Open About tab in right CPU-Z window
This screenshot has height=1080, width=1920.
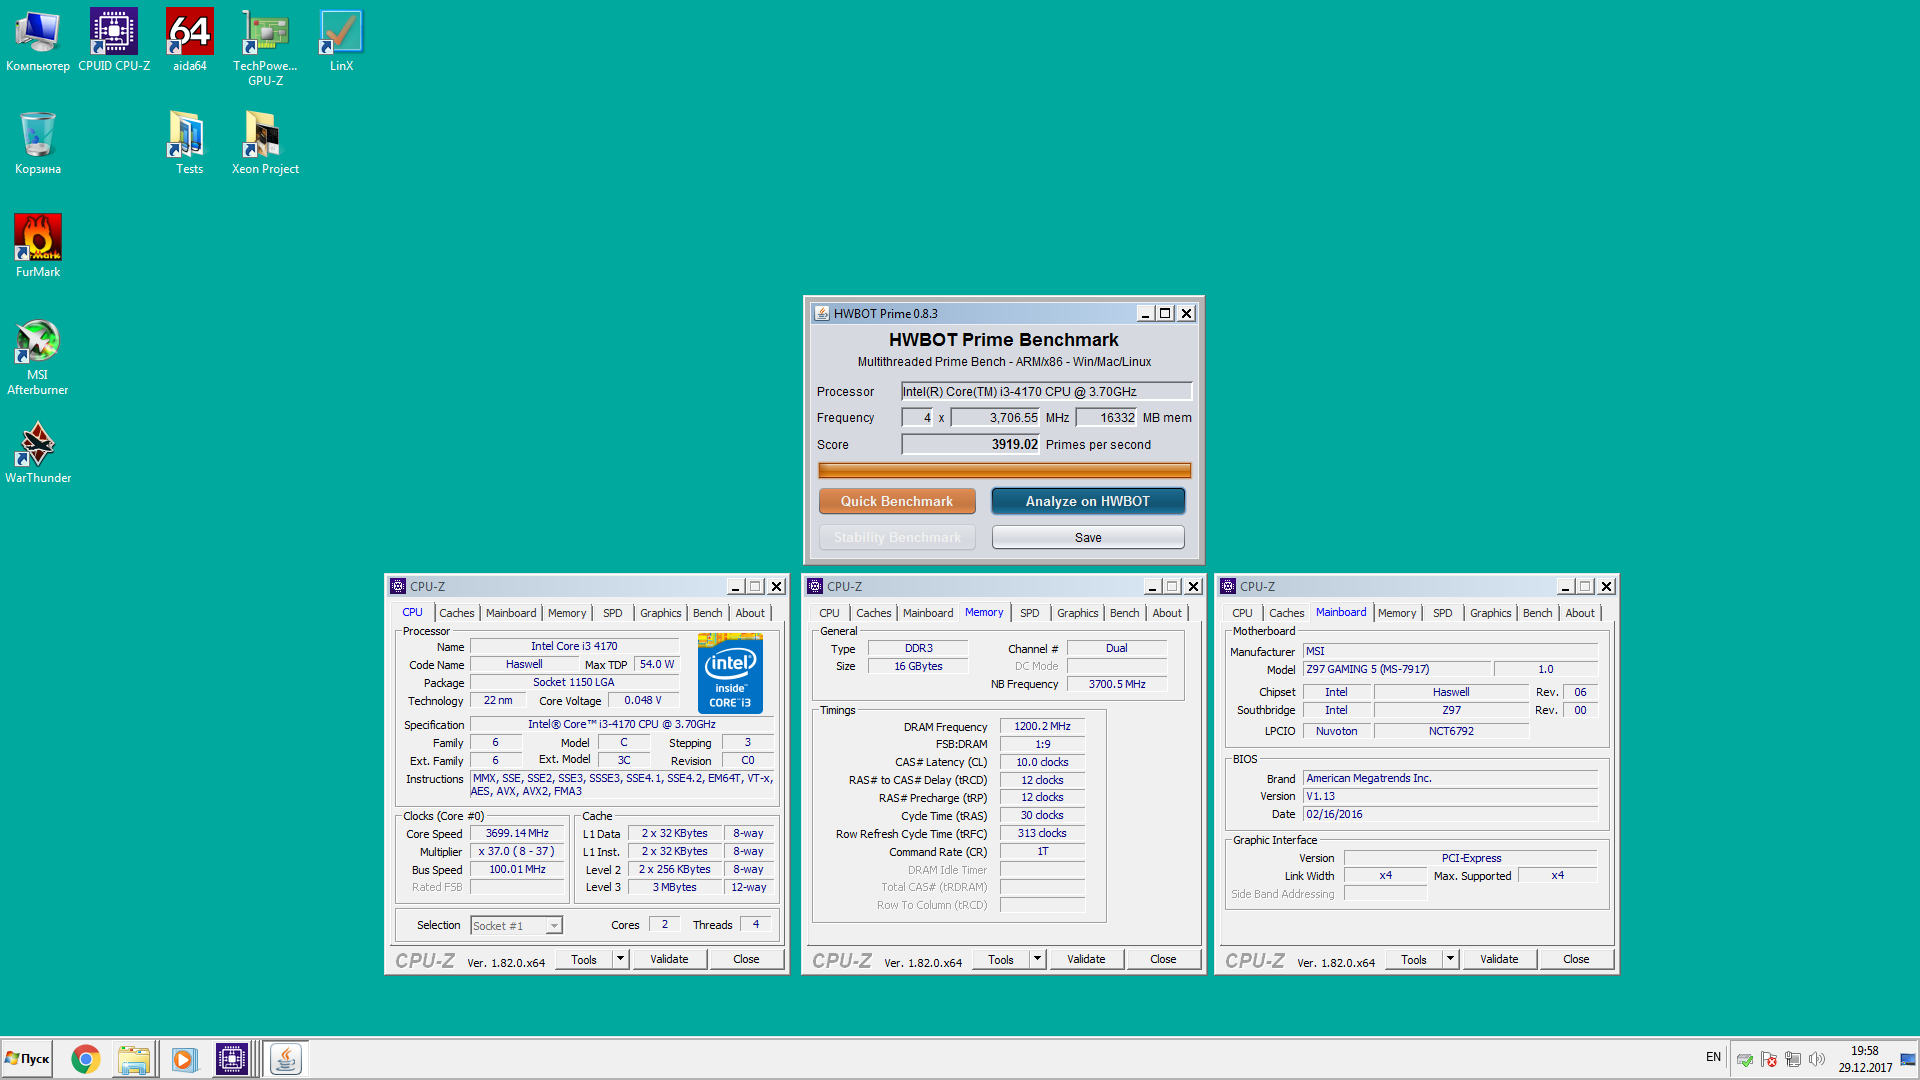[1580, 613]
